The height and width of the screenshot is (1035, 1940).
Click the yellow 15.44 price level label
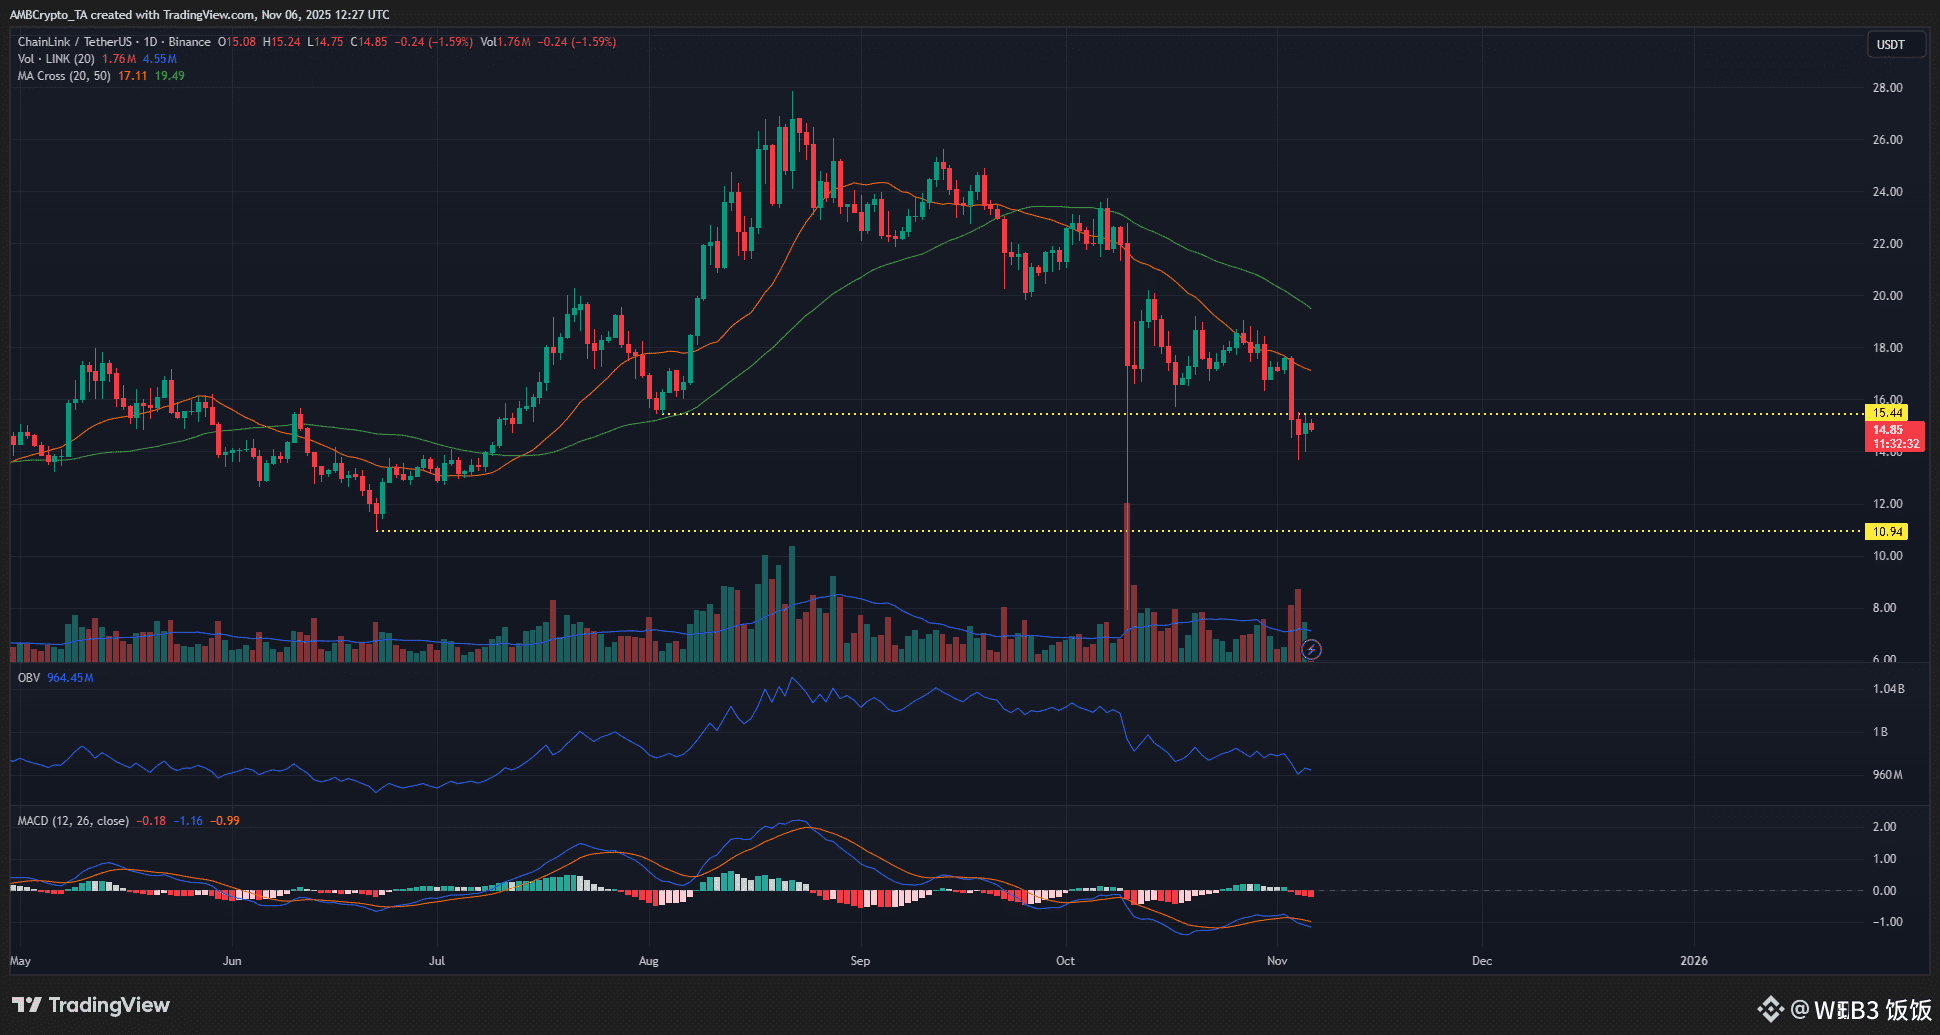(1887, 412)
